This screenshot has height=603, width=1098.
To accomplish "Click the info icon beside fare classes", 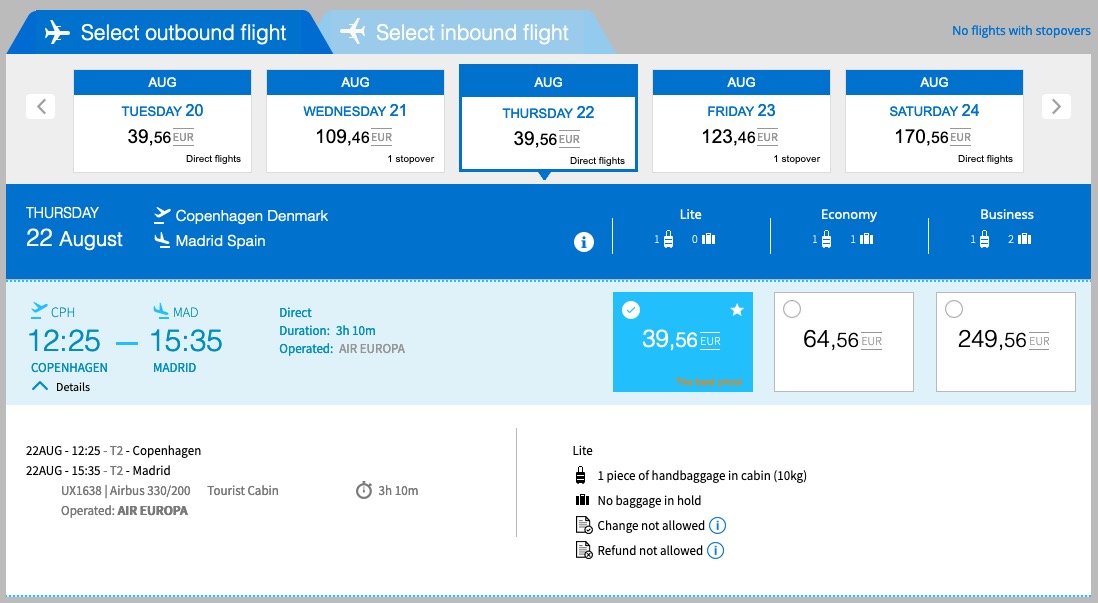I will (x=584, y=241).
